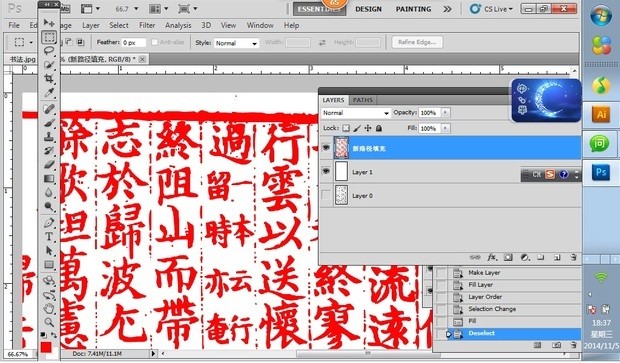Switch to the PATHS tab

(x=363, y=100)
